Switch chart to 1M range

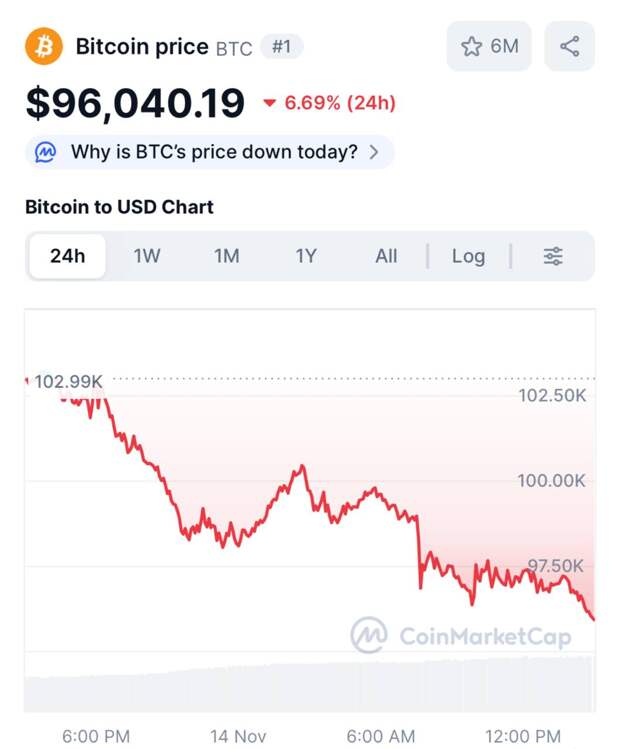pyautogui.click(x=227, y=256)
